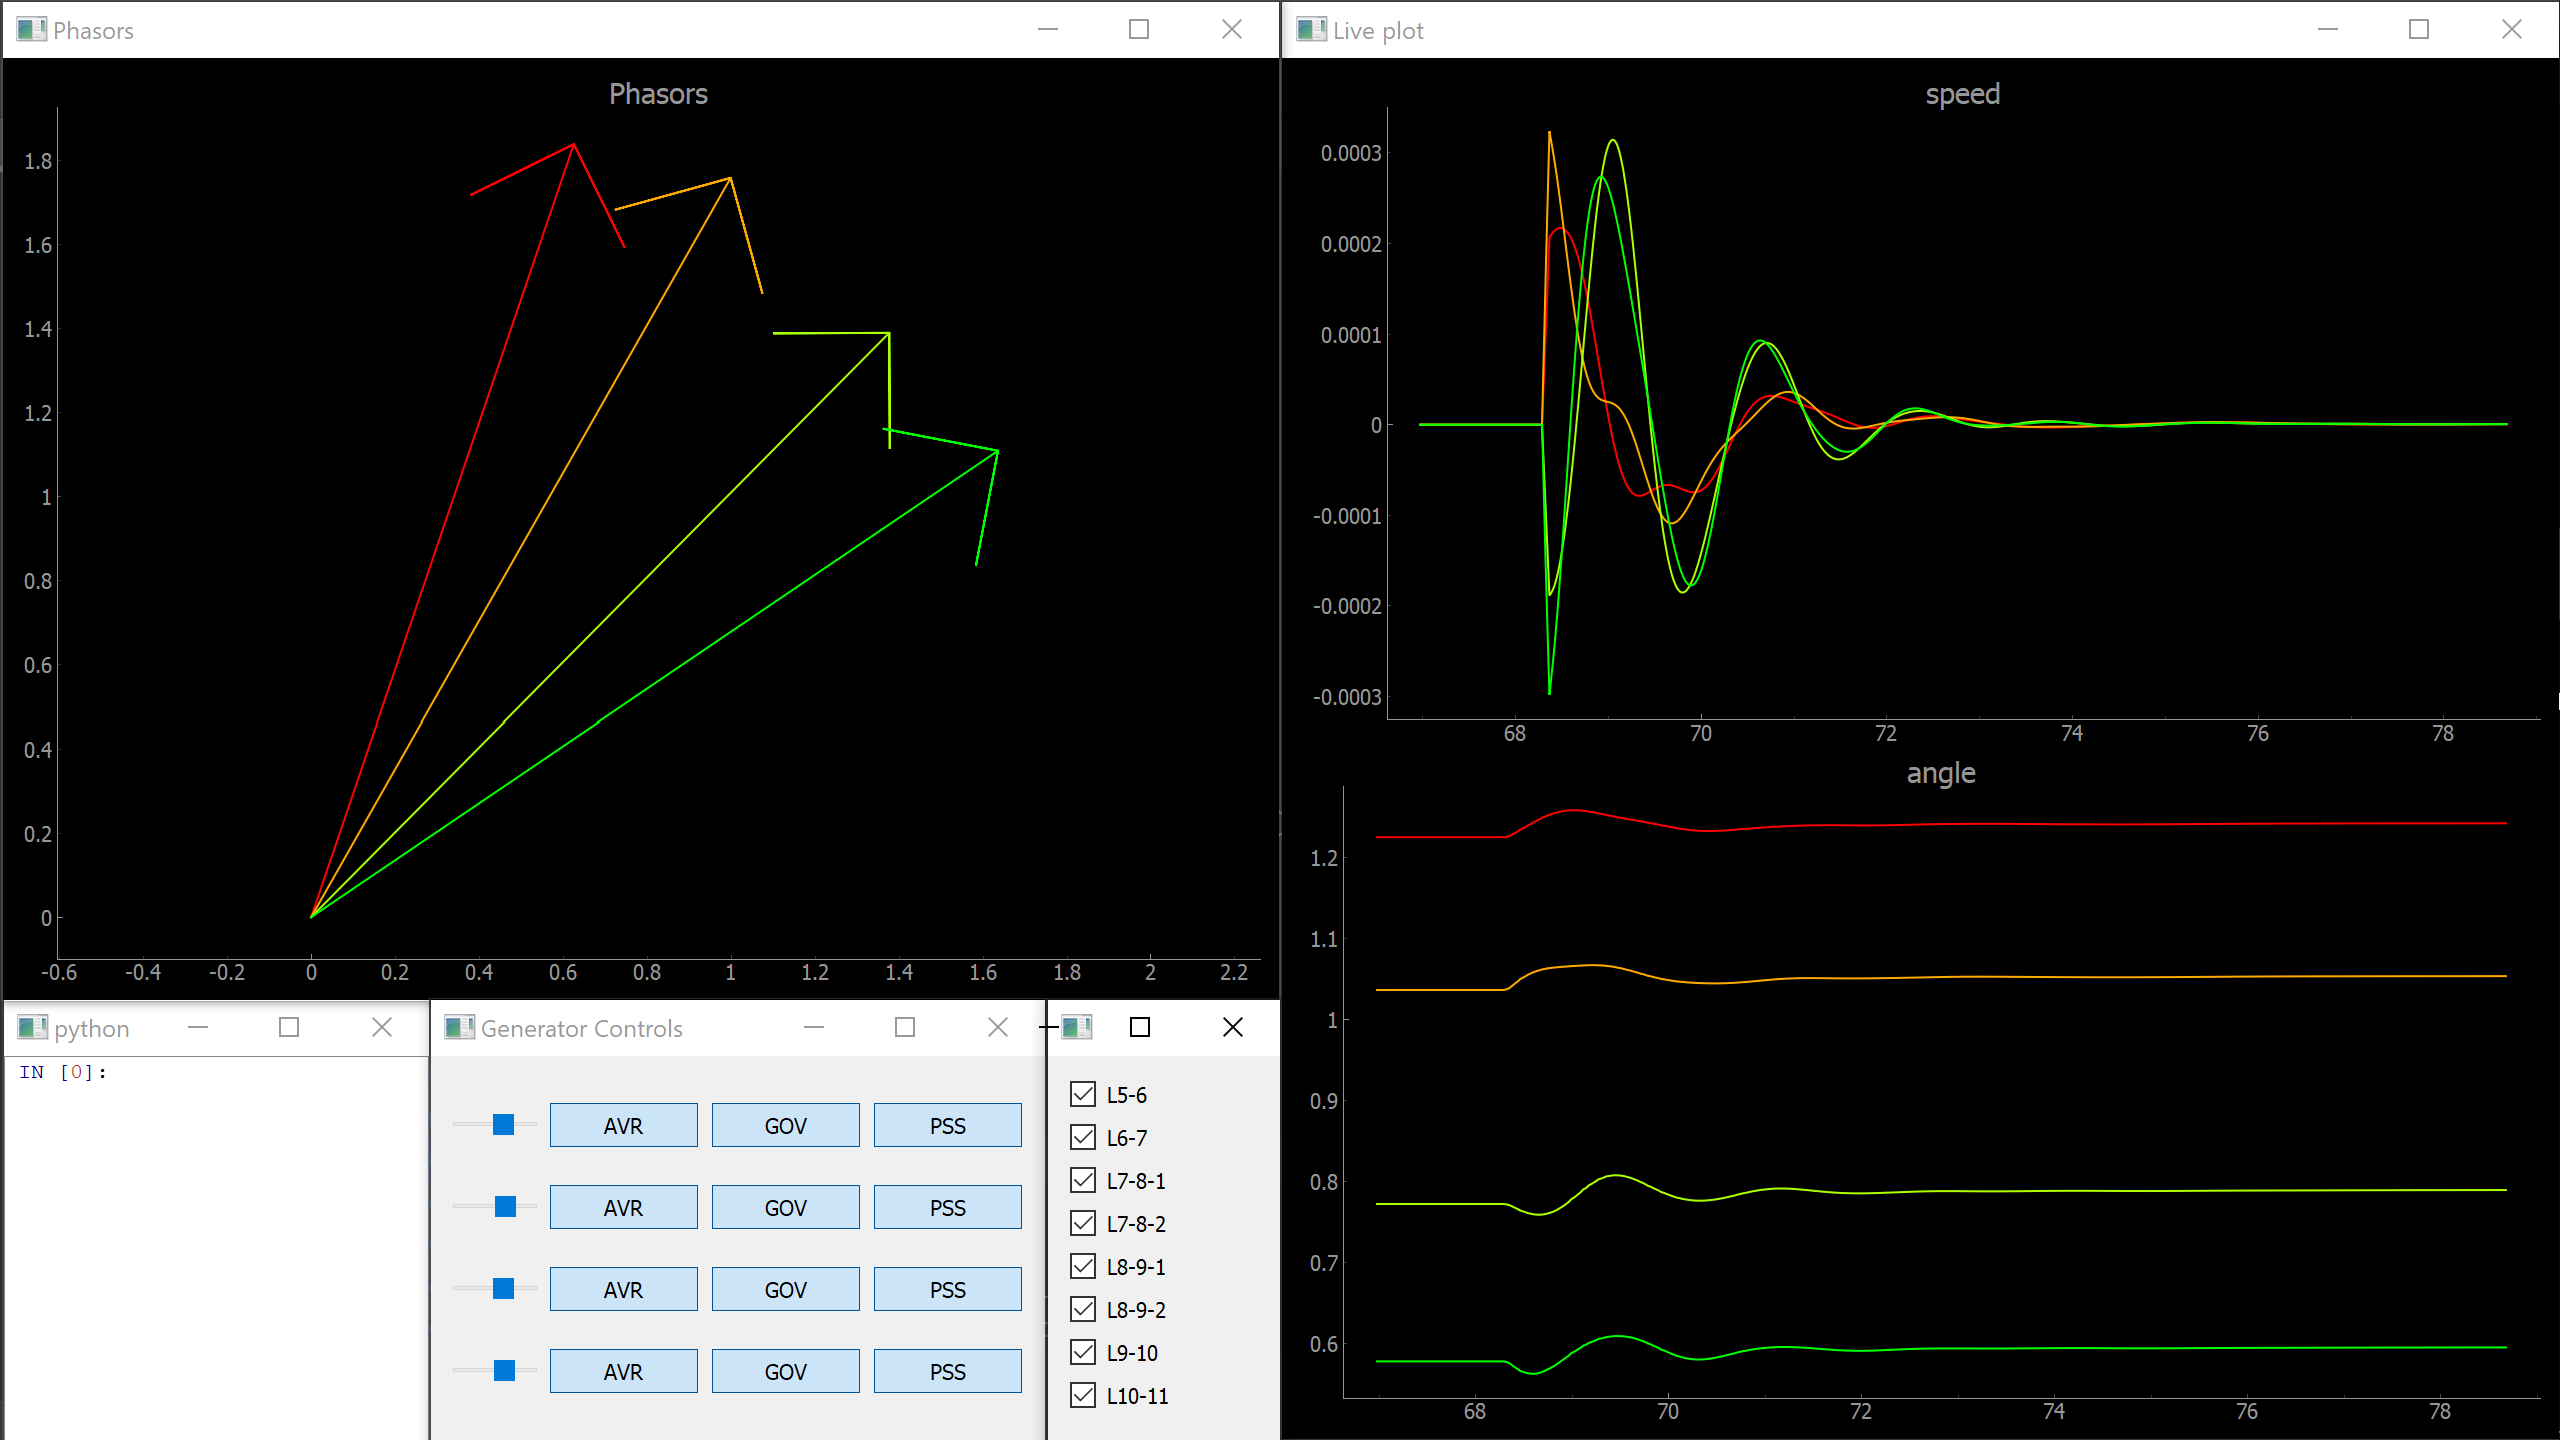Click the third generator's PSS button
The width and height of the screenshot is (2560, 1440).
pos(947,1289)
